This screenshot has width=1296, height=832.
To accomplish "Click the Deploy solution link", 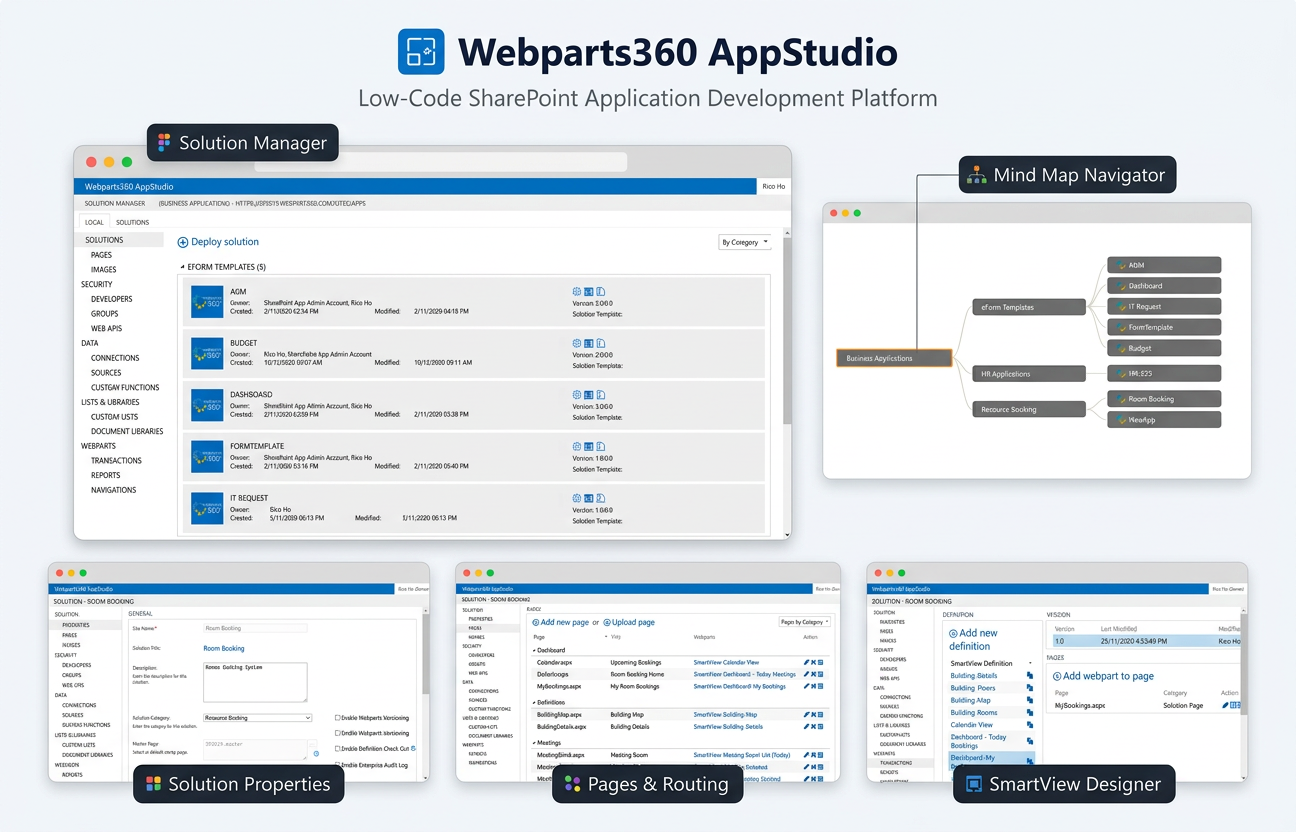I will click(218, 241).
